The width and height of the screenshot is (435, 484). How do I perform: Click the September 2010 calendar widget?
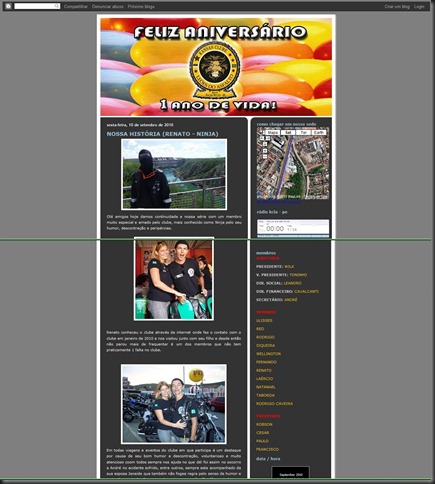(291, 473)
